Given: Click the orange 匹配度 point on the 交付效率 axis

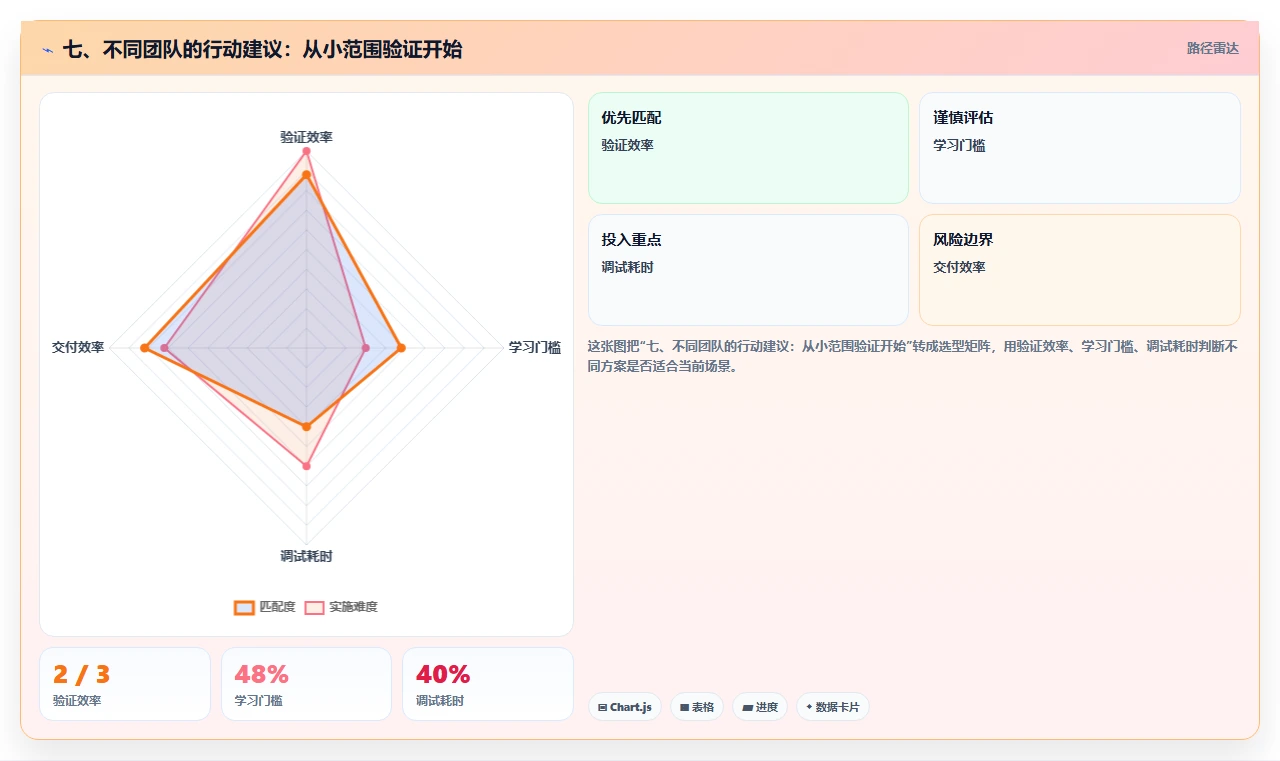Looking at the screenshot, I should click(x=144, y=348).
